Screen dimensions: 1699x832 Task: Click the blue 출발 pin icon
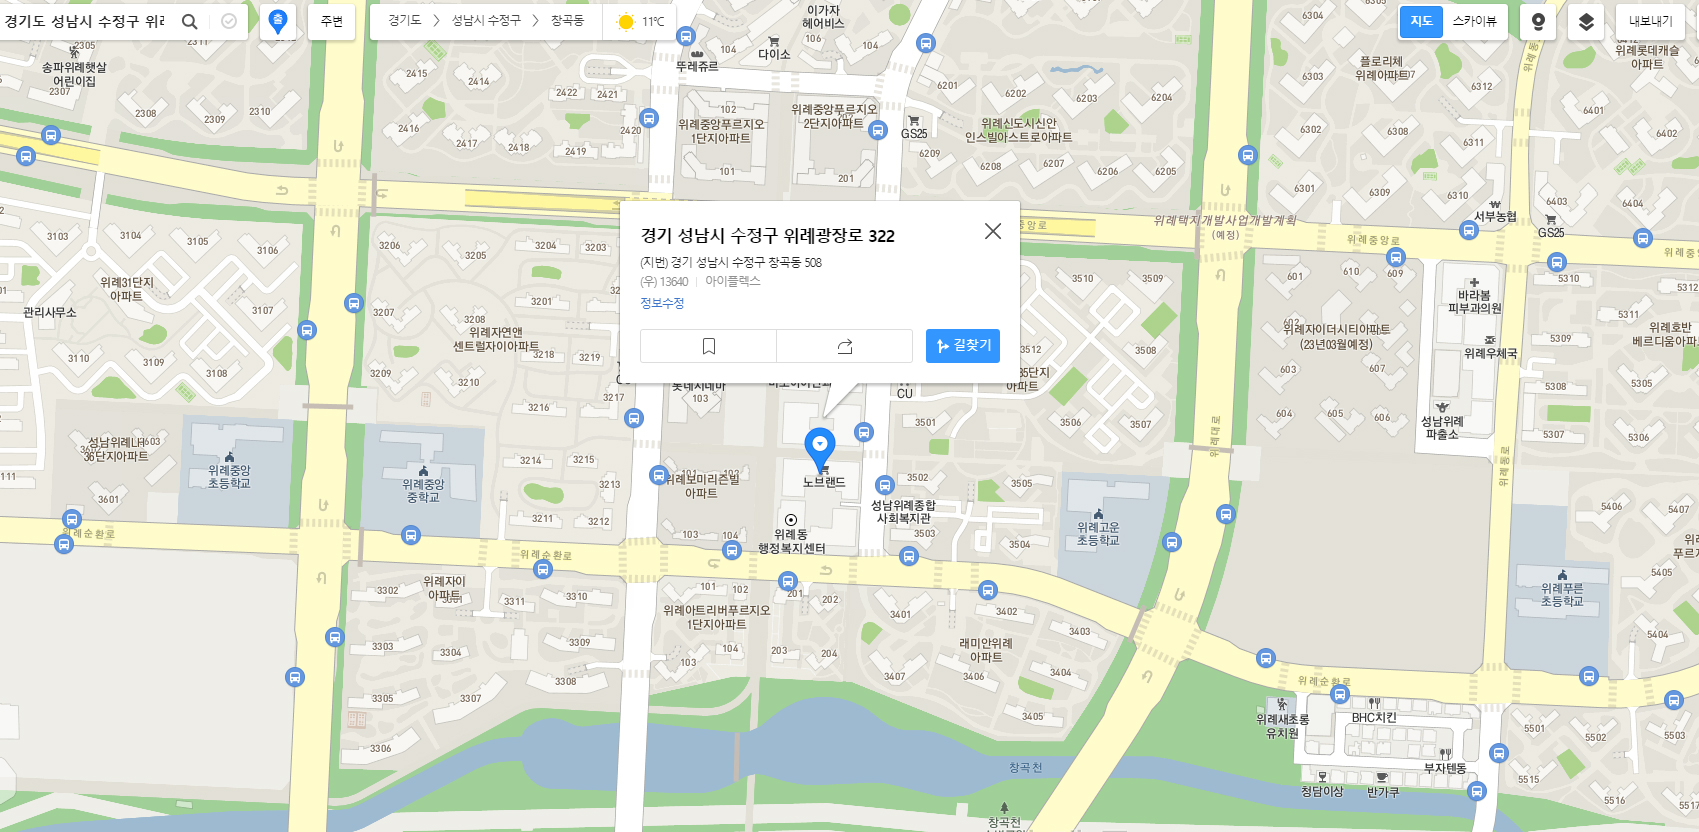coord(278,20)
